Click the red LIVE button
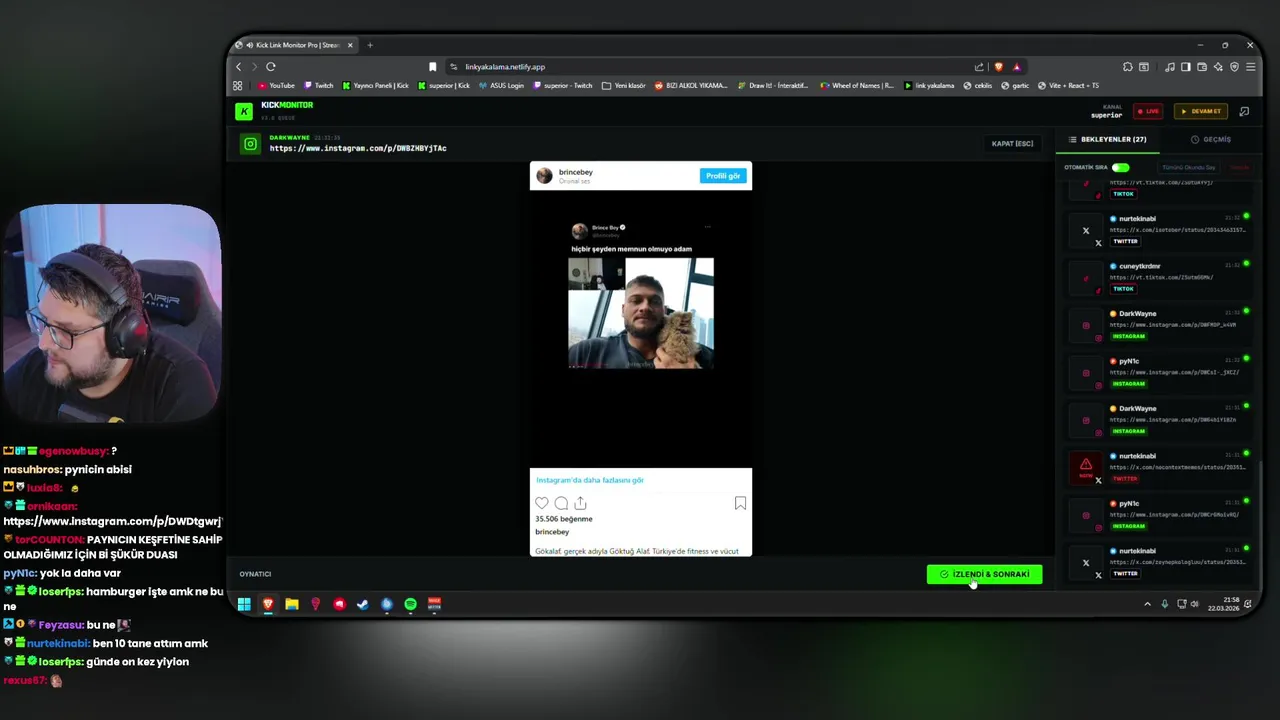This screenshot has height=720, width=1280. [x=1148, y=111]
